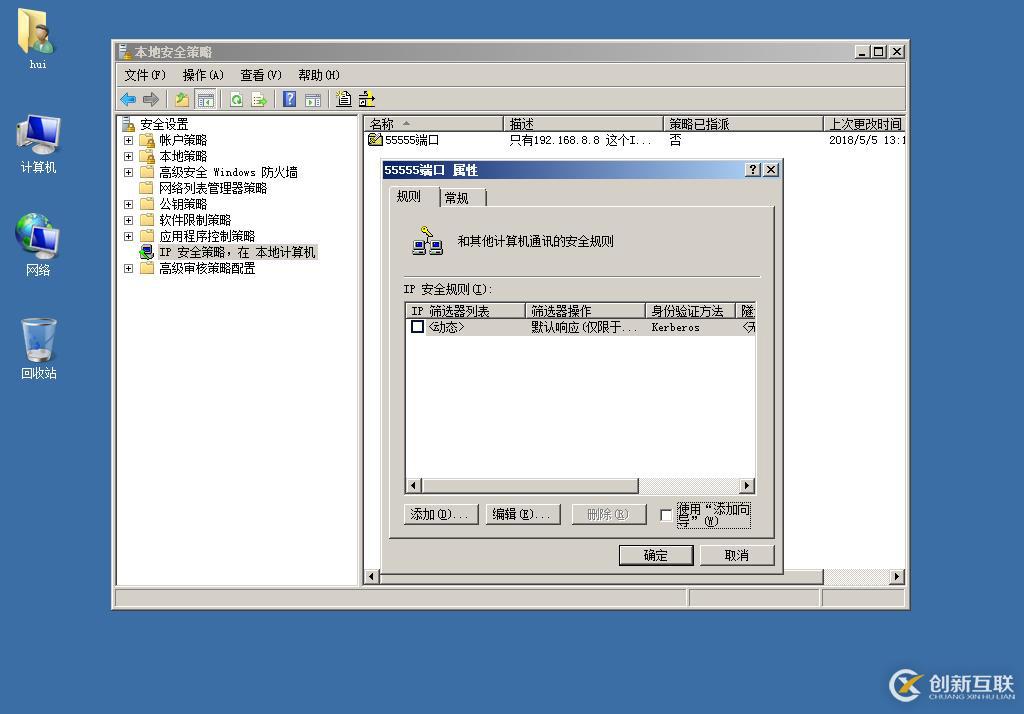This screenshot has height=714, width=1024.
Task: Open the 网络 desktop icon
Action: [x=38, y=244]
